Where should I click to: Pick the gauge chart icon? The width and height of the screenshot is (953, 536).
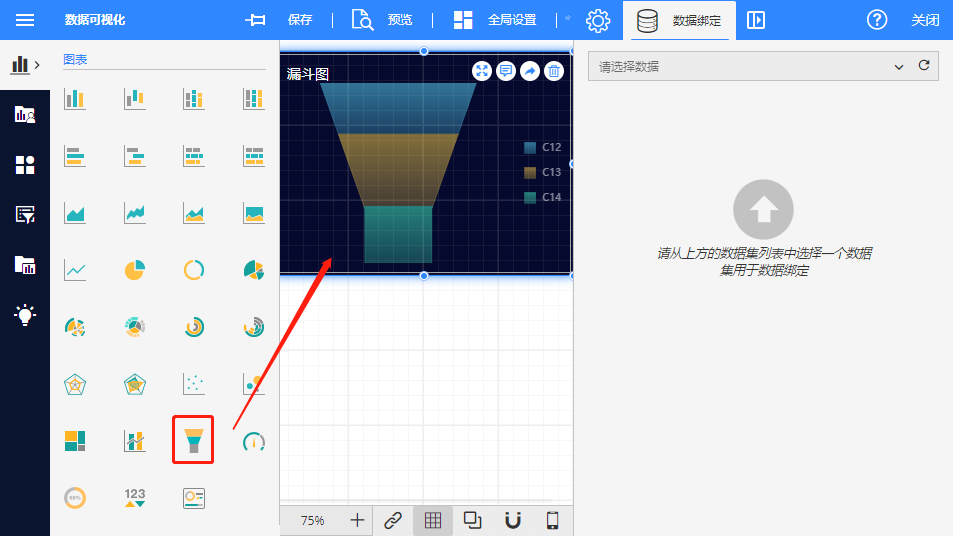click(x=253, y=441)
